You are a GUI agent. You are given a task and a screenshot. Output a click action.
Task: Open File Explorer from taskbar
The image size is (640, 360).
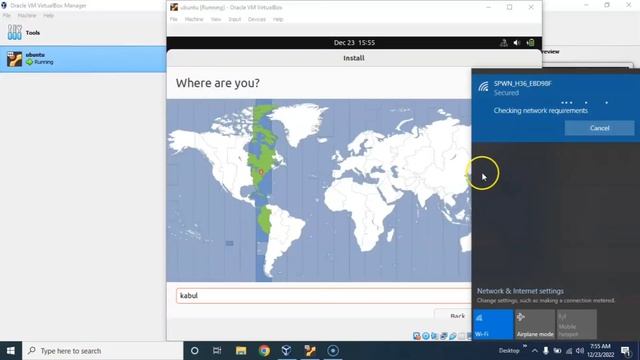(x=241, y=351)
